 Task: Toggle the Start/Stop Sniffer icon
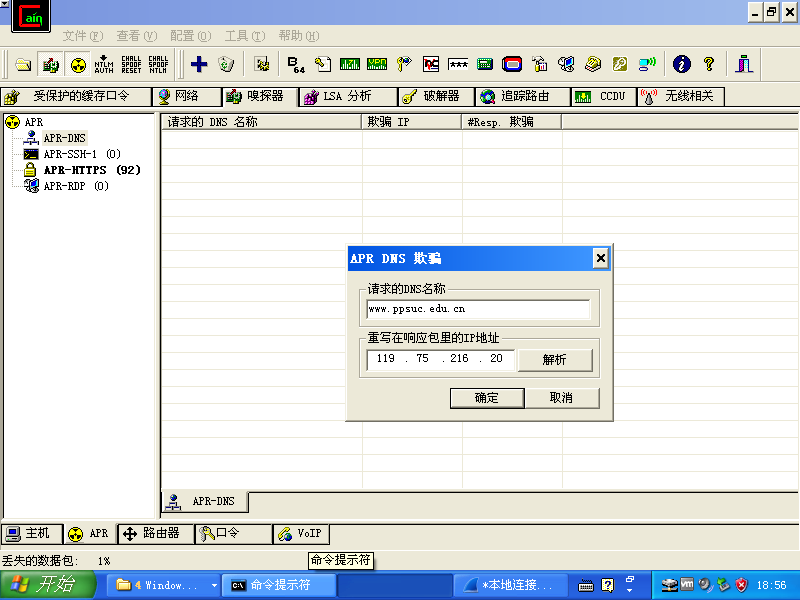(51, 64)
